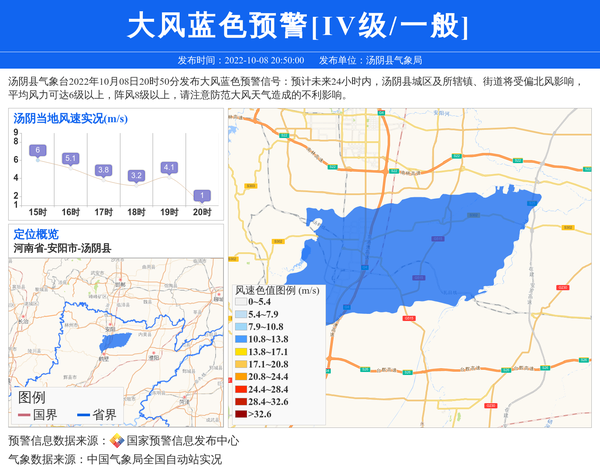This screenshot has width=600, height=471.
Task: Click the 国家预警信息发布中心 logo icon
Action: [117, 441]
